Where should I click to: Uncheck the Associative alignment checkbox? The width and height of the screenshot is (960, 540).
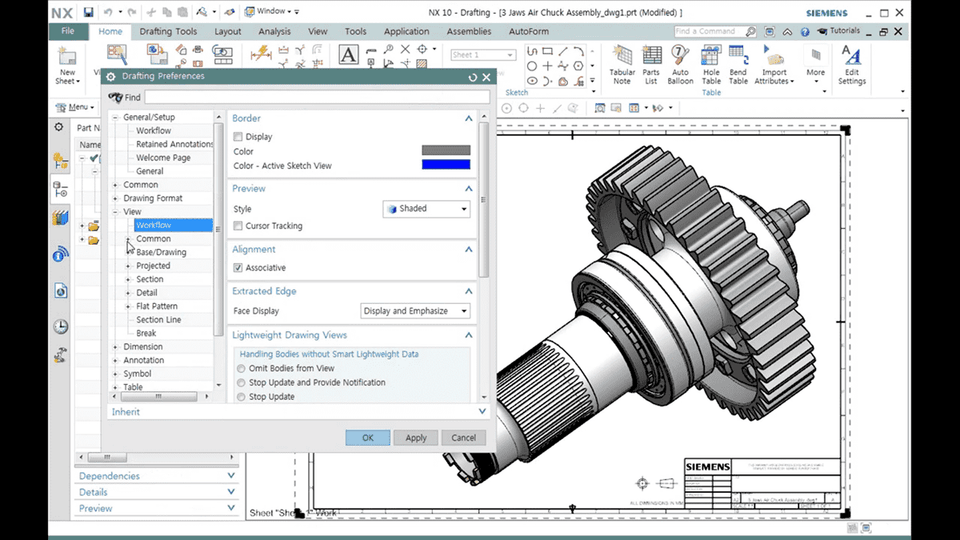pyautogui.click(x=238, y=268)
